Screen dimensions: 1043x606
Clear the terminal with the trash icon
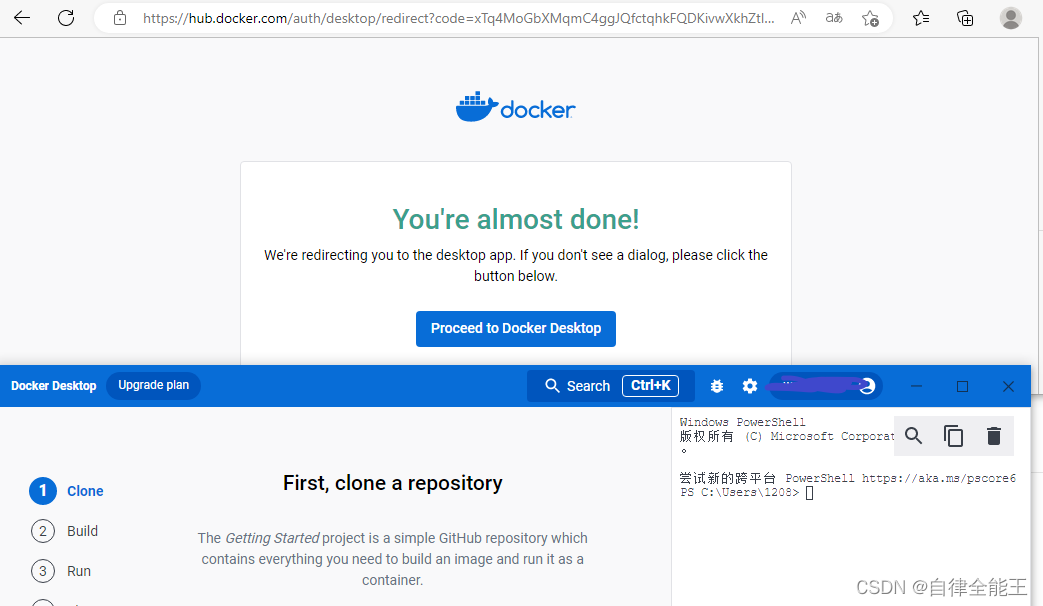coord(993,436)
